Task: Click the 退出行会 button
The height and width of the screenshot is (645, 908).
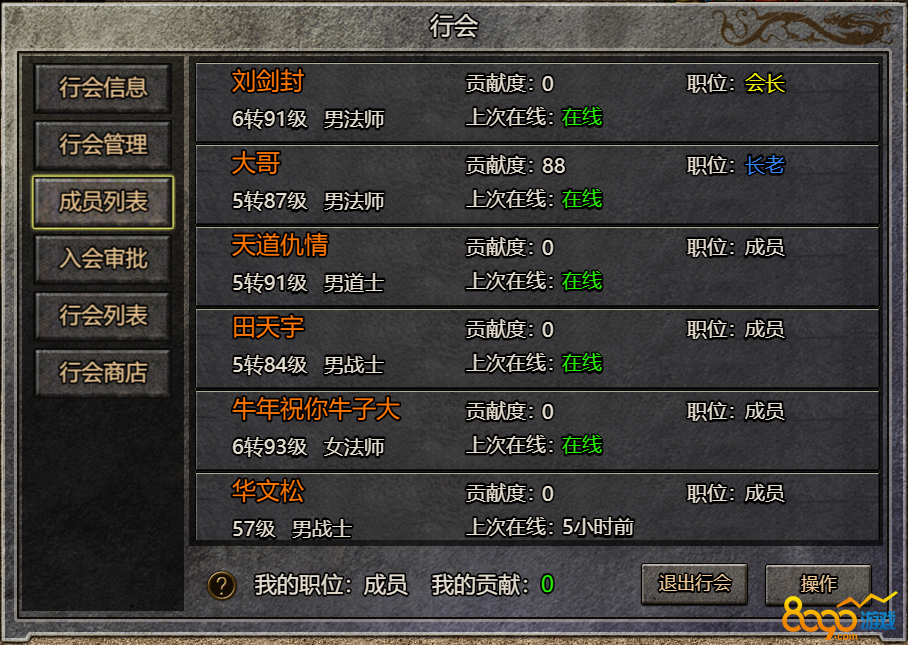Action: [694, 584]
